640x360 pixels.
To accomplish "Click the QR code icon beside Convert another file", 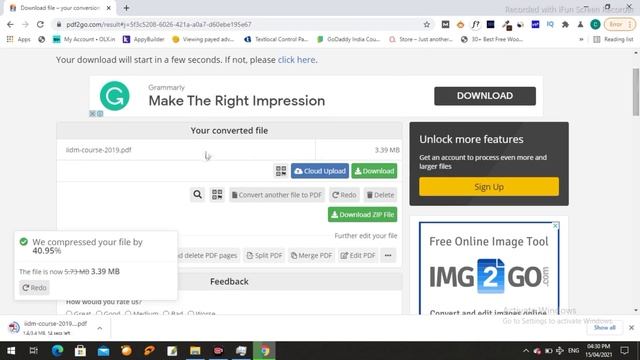I will [217, 195].
